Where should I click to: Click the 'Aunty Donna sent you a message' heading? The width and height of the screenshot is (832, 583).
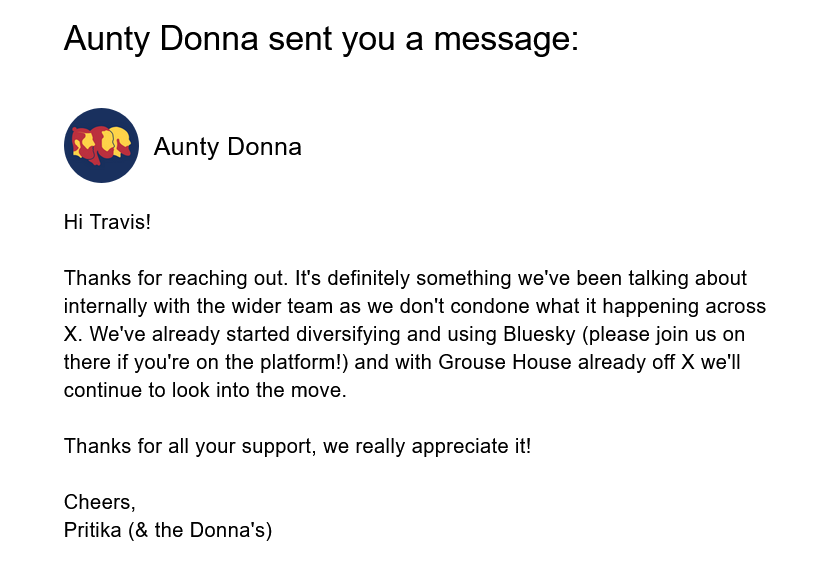click(320, 39)
